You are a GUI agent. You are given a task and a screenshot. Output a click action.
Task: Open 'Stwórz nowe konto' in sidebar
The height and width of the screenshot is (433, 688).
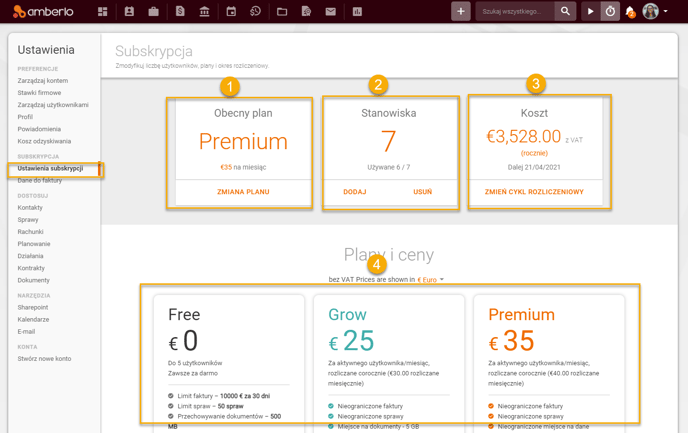click(x=44, y=359)
